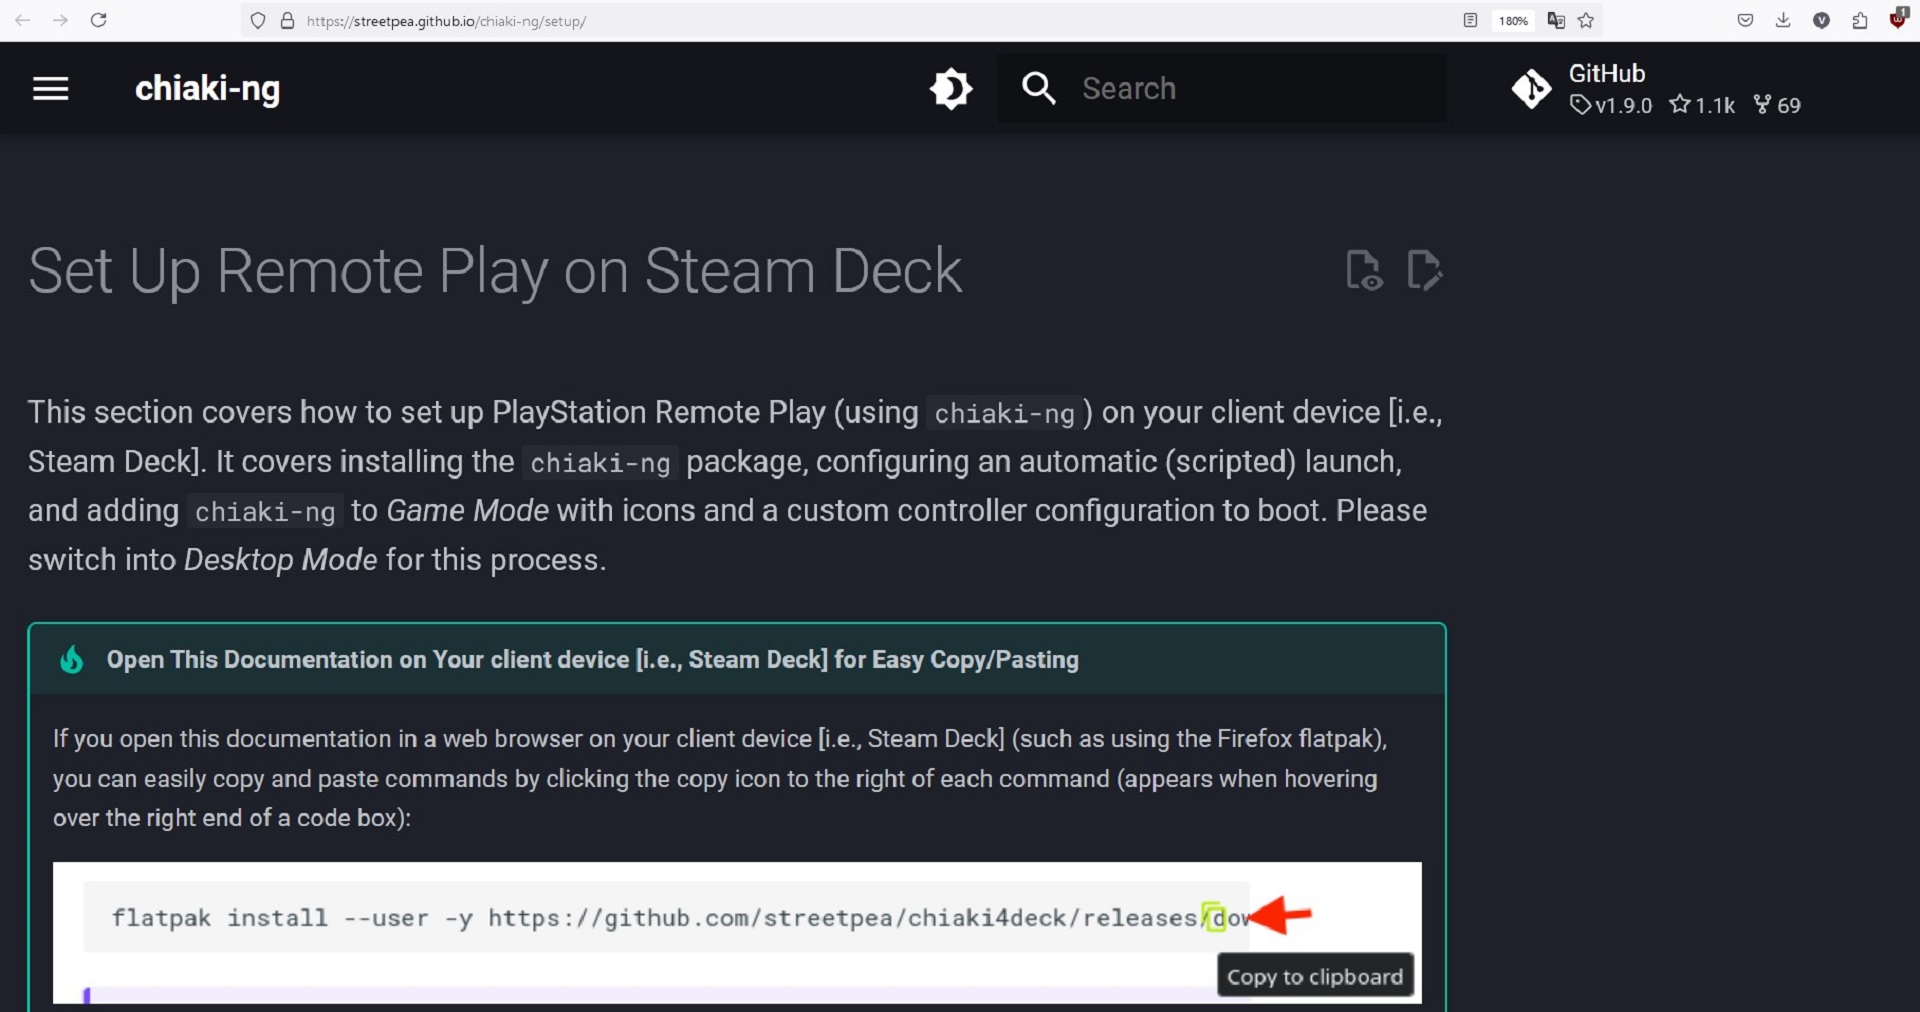Click the search magnifier icon

pyautogui.click(x=1039, y=89)
